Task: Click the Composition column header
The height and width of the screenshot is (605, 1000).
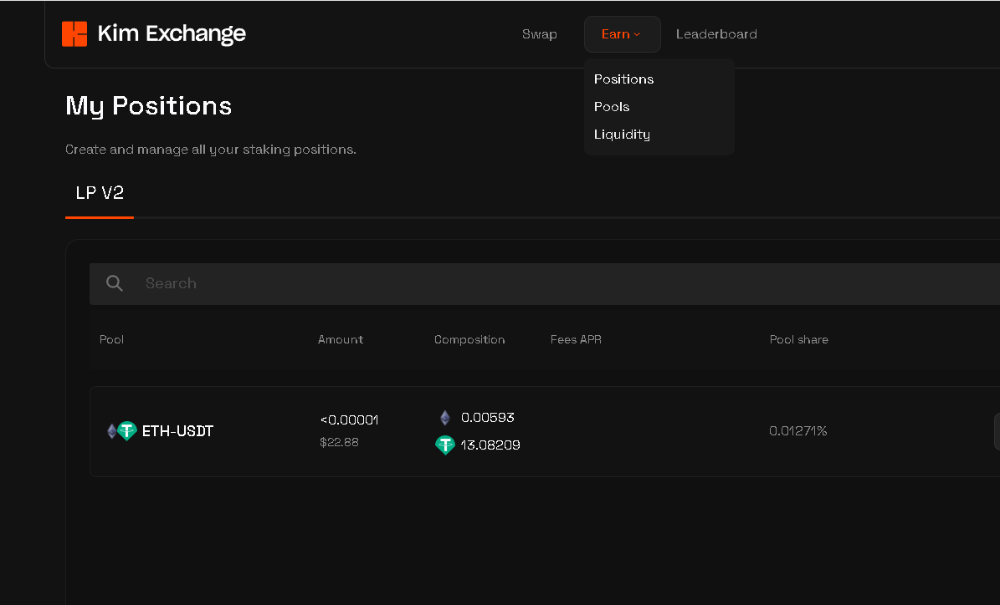Action: coord(469,340)
